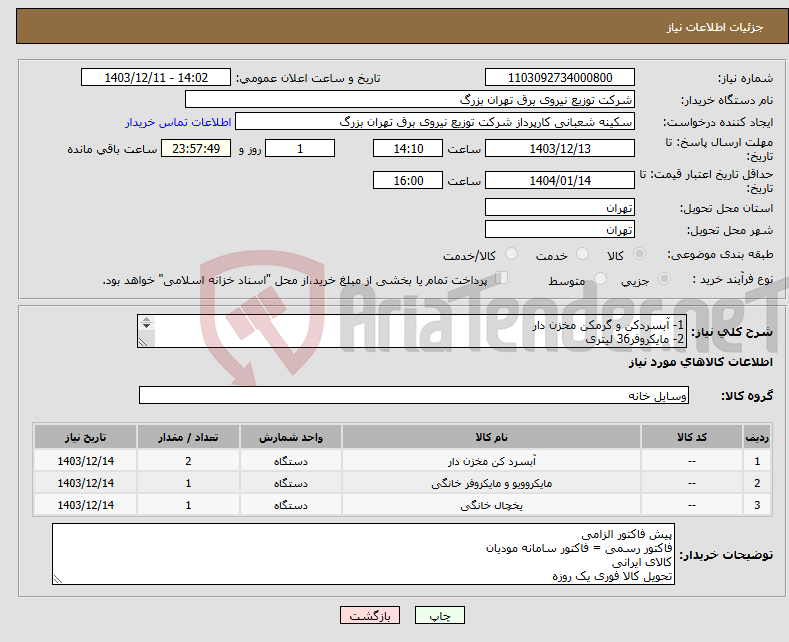The height and width of the screenshot is (642, 789).
Task: Click the توضیحات خریدار text area
Action: (363, 554)
